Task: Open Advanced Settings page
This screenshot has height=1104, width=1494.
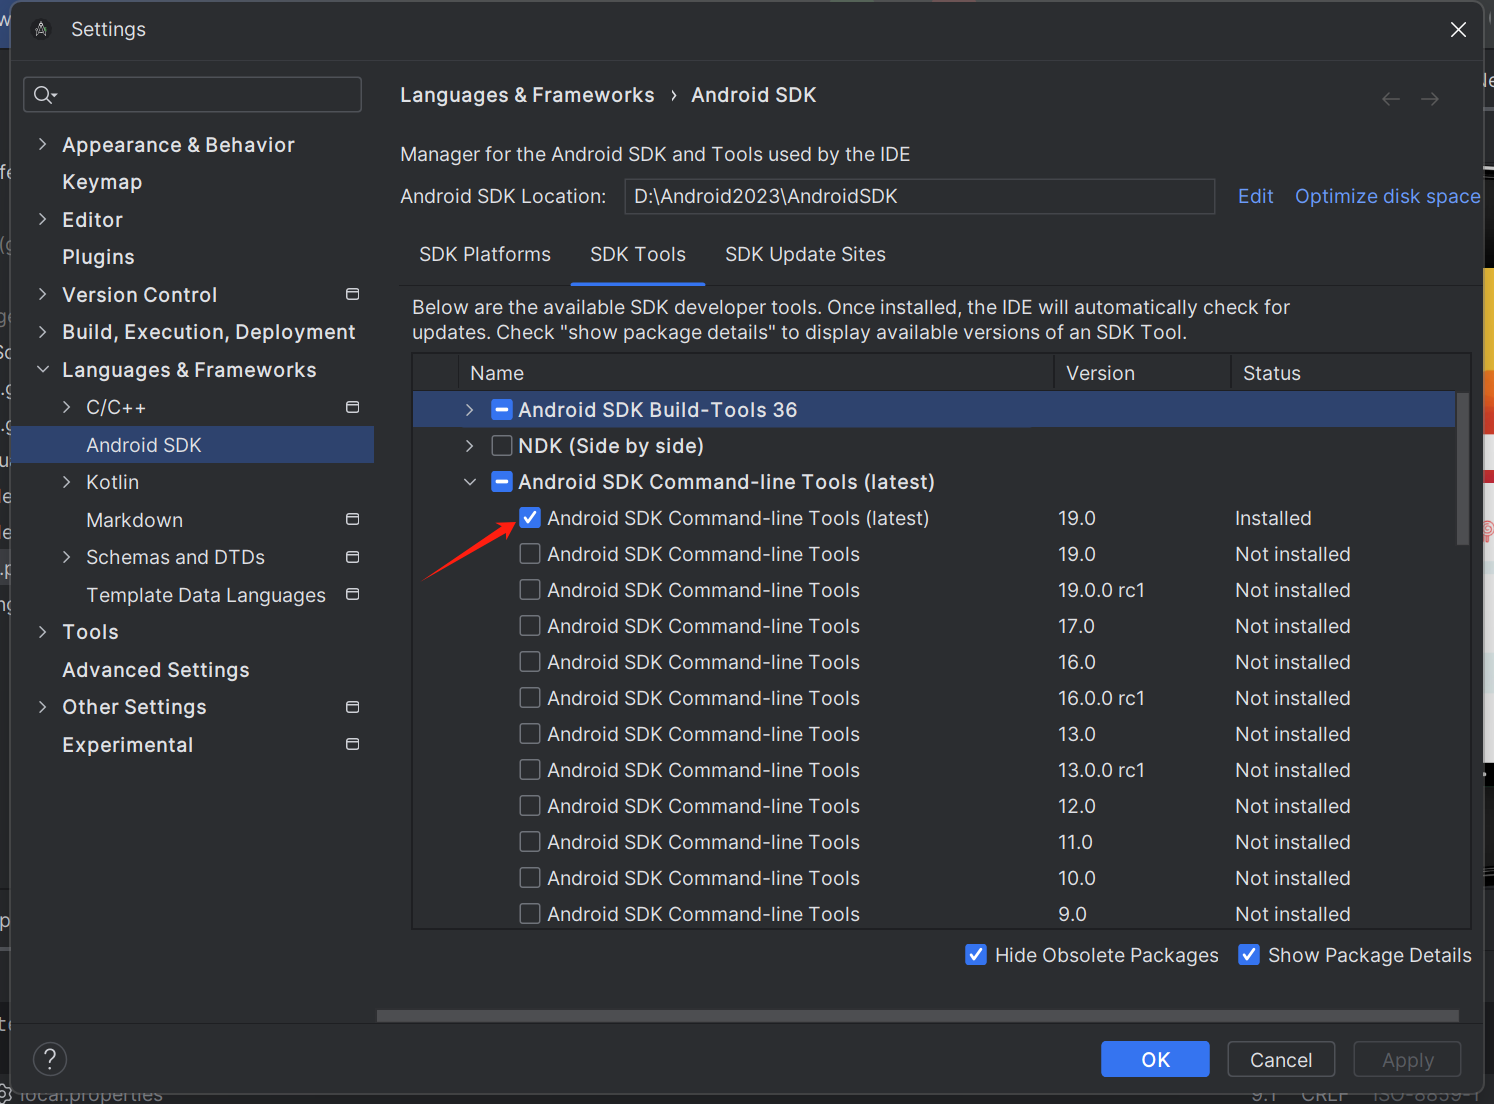Action: point(156,670)
